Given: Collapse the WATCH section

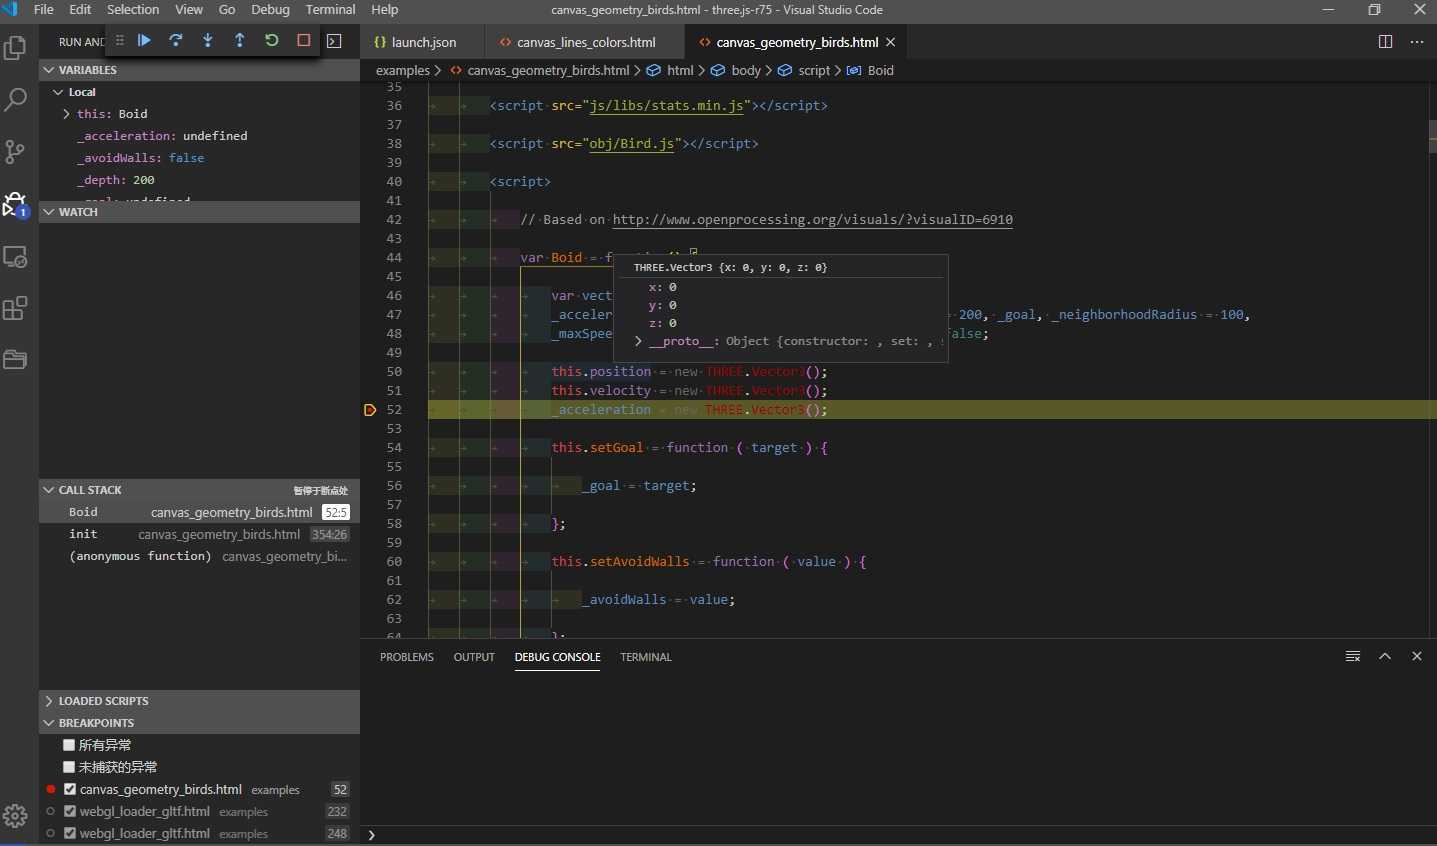Looking at the screenshot, I should click(x=199, y=212).
